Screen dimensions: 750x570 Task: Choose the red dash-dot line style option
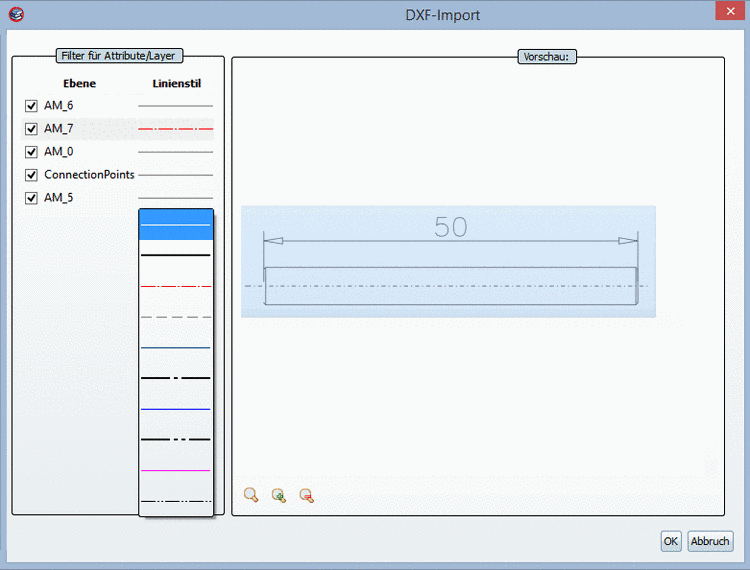pos(176,286)
